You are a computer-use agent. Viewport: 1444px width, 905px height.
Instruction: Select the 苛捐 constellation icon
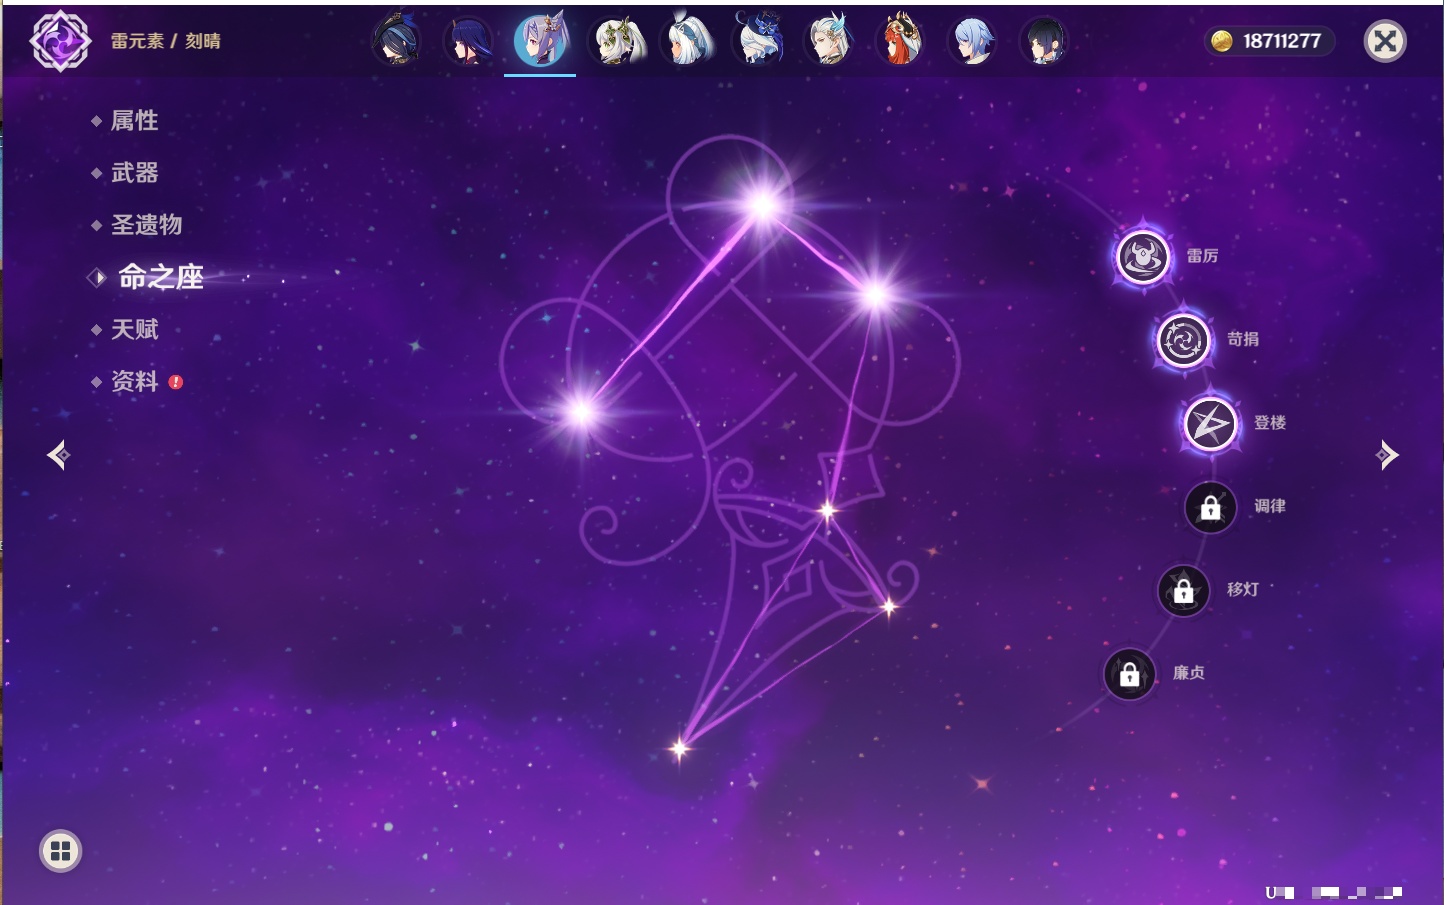tap(1183, 340)
